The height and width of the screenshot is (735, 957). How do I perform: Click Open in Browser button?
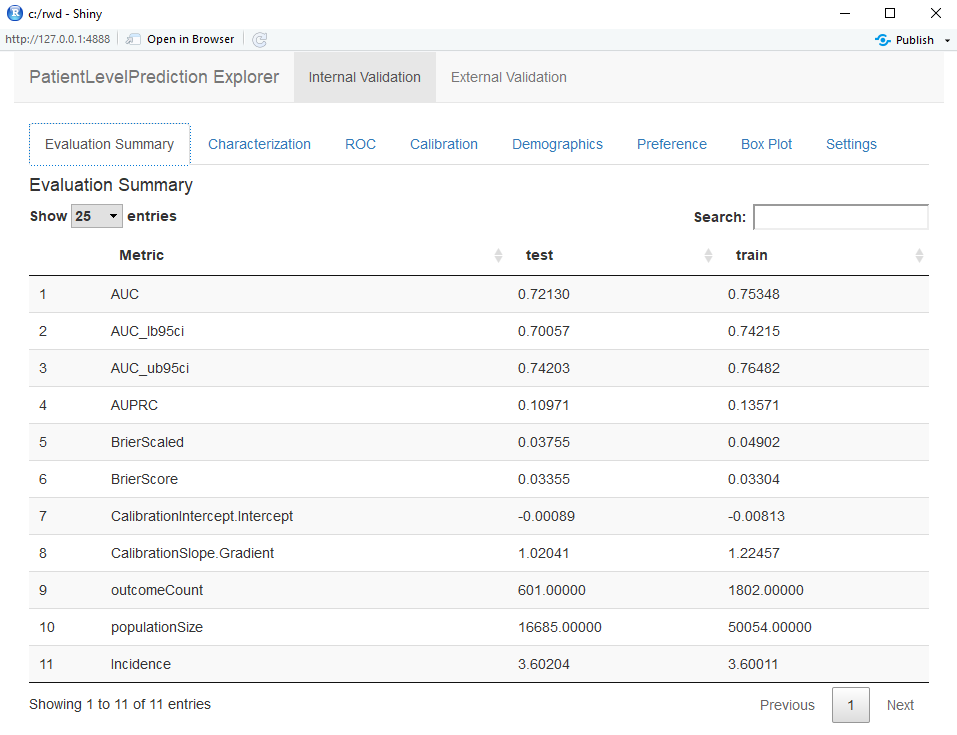[180, 40]
